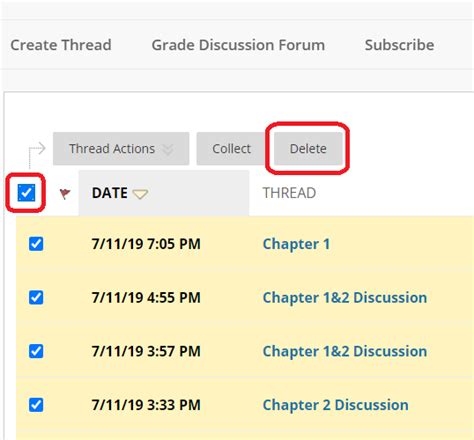Image resolution: width=474 pixels, height=440 pixels.
Task: Open the 4:55 PM Chapter 1&2 Discussion link
Action: point(345,298)
